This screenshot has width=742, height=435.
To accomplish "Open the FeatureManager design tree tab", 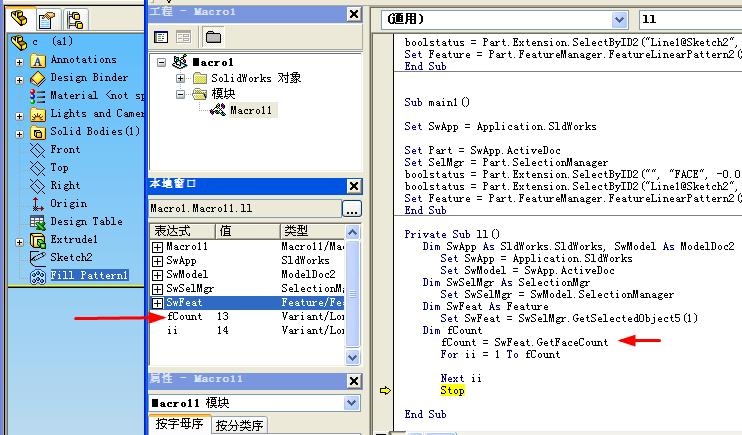I will [x=21, y=19].
